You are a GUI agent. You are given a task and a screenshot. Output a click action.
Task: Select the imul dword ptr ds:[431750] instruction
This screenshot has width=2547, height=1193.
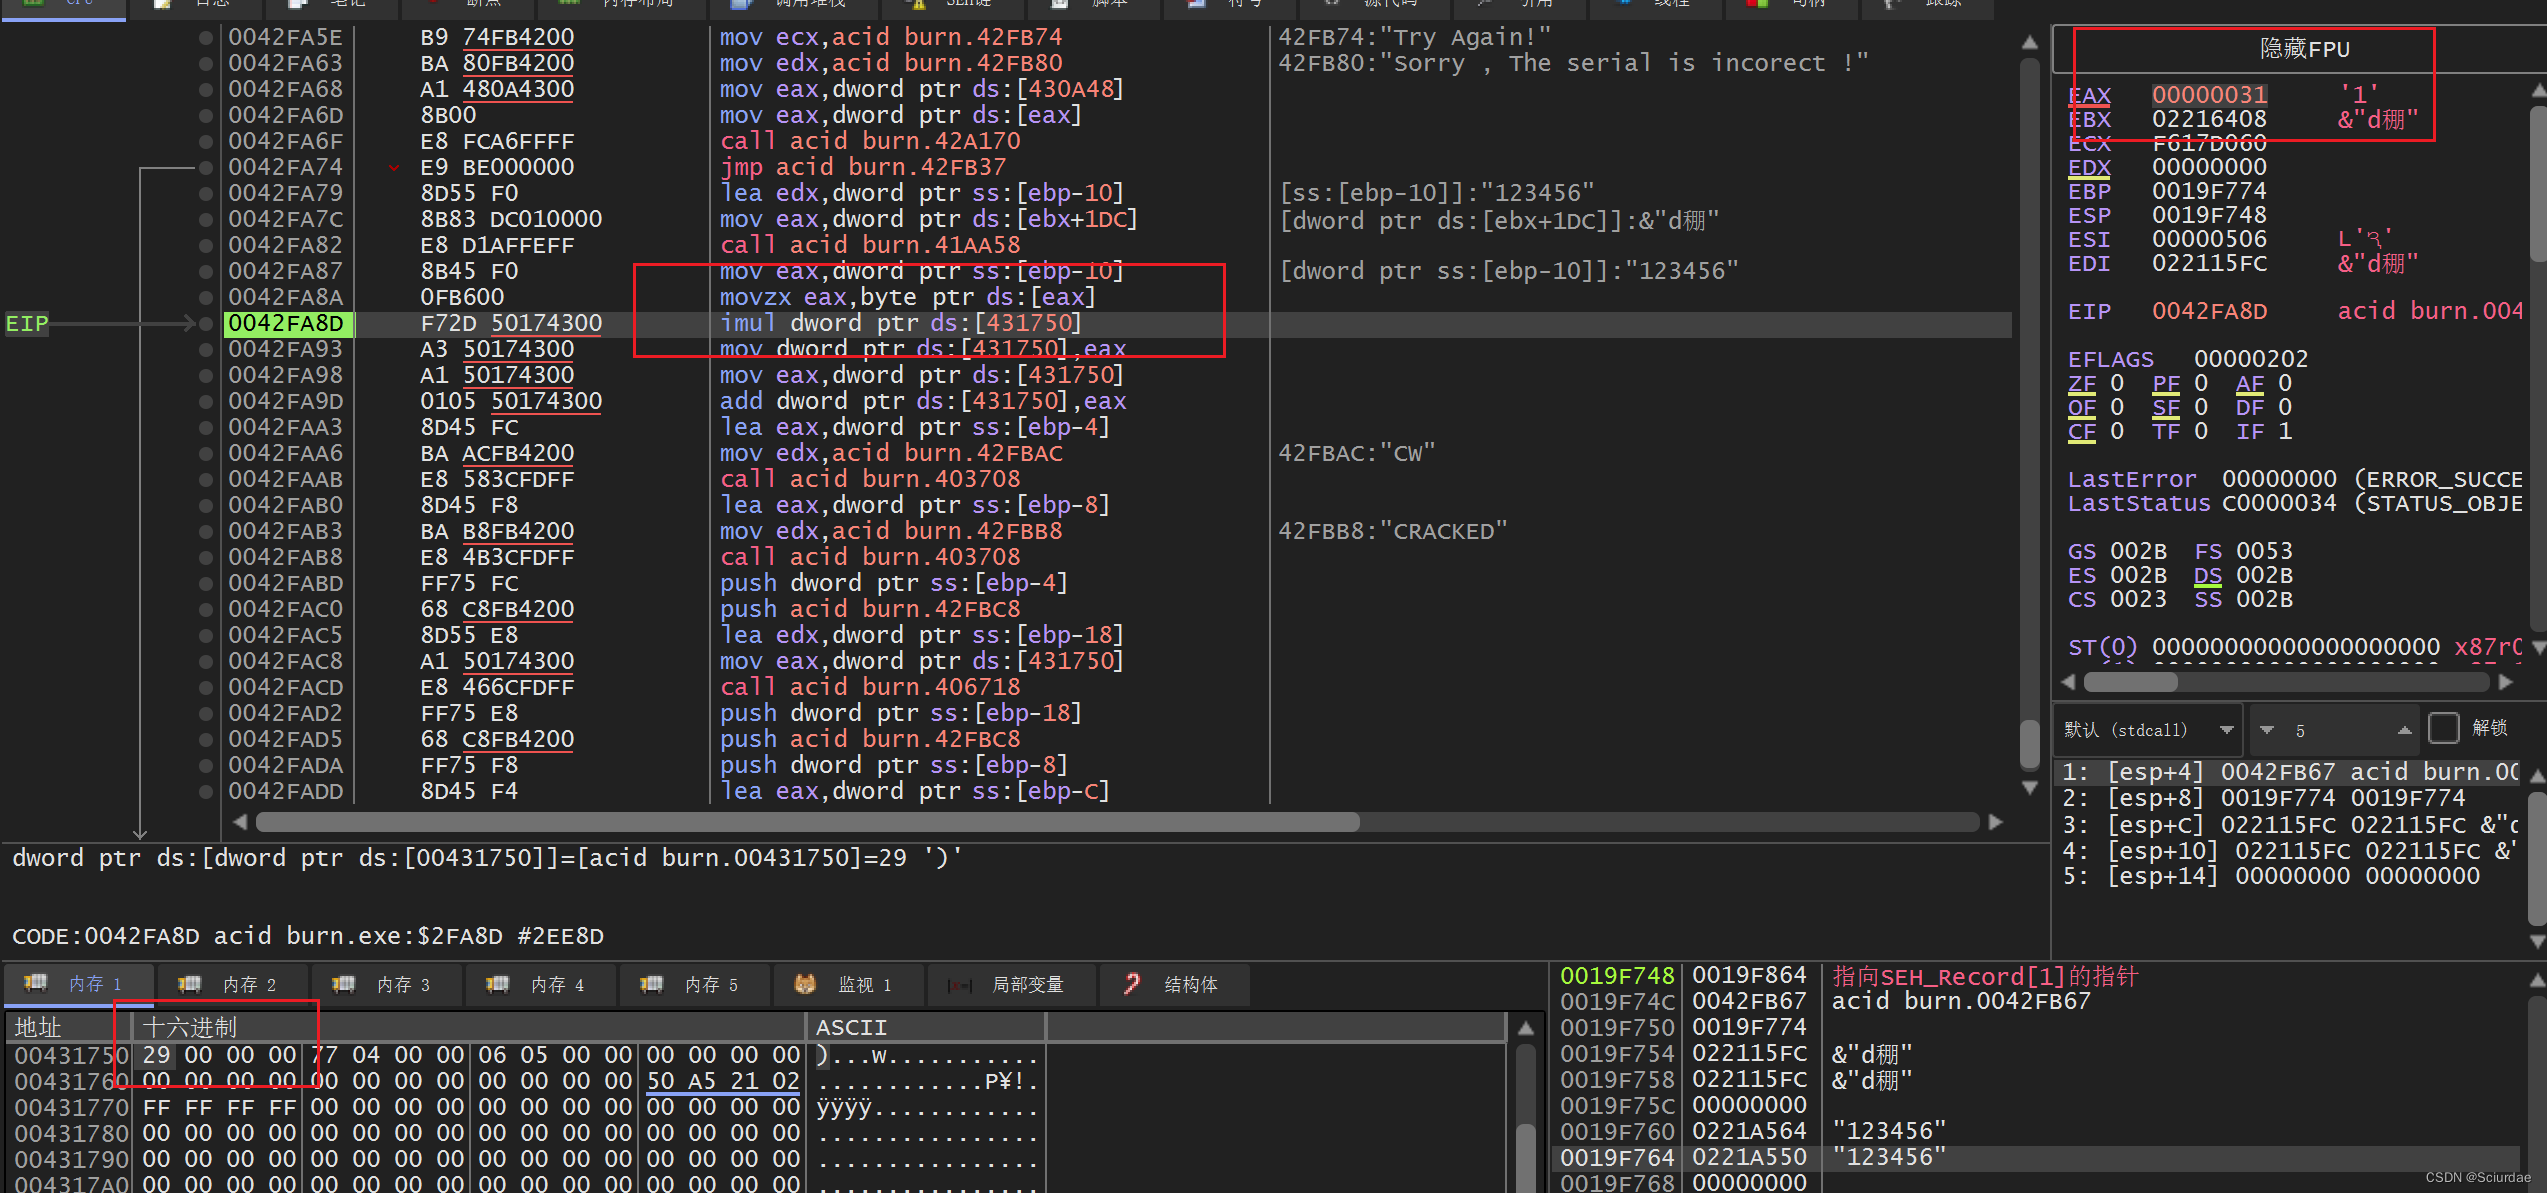(x=901, y=323)
